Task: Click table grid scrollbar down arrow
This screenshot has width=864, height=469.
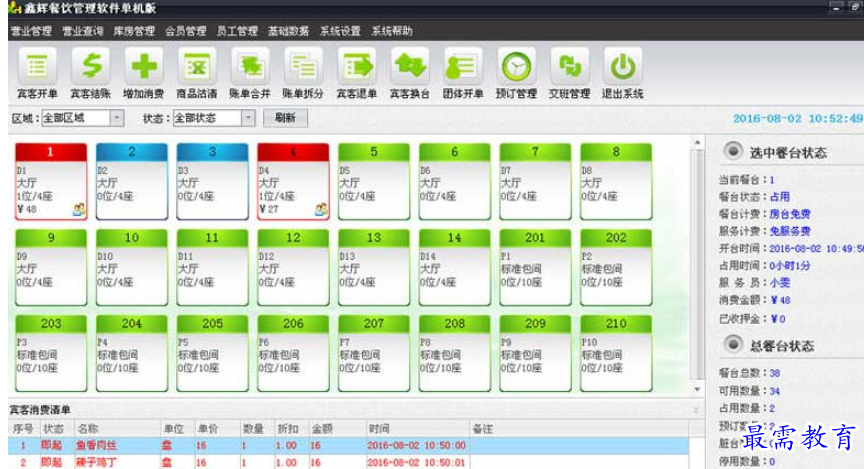Action: click(x=698, y=389)
